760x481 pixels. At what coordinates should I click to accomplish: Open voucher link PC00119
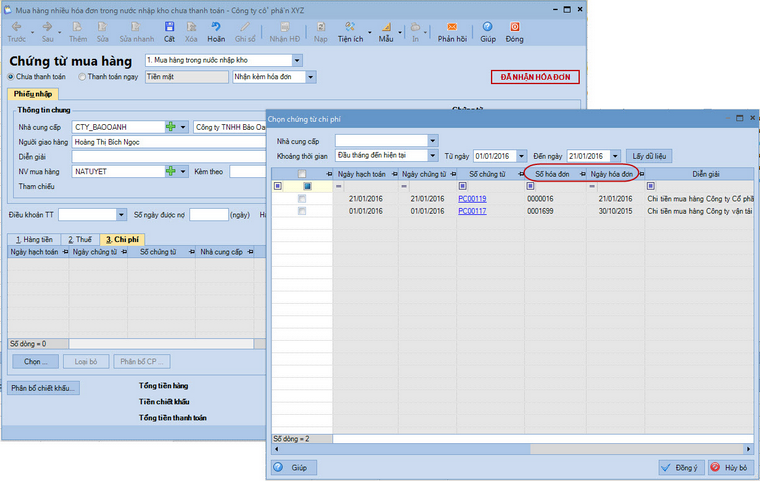(x=472, y=199)
